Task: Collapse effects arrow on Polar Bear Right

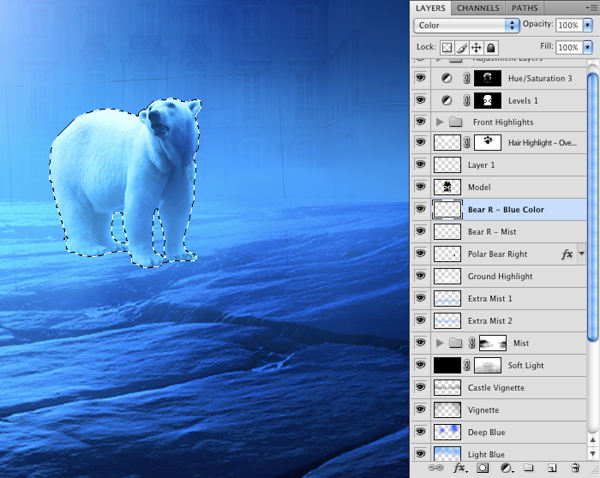Action: (x=582, y=253)
